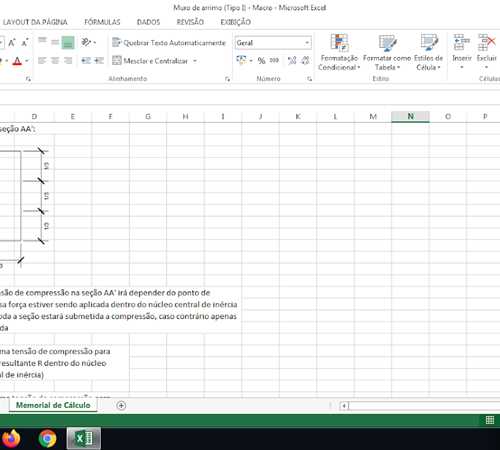Apply percent style format
This screenshot has width=500, height=450.
pos(261,61)
